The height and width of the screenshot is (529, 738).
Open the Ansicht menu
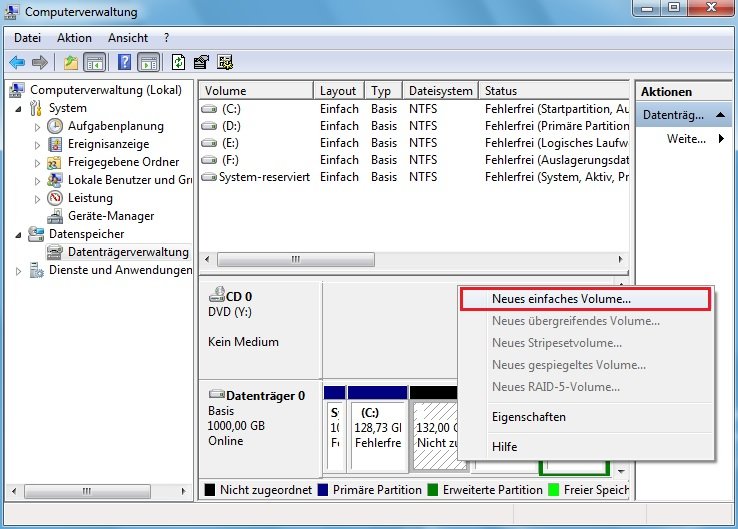point(128,38)
